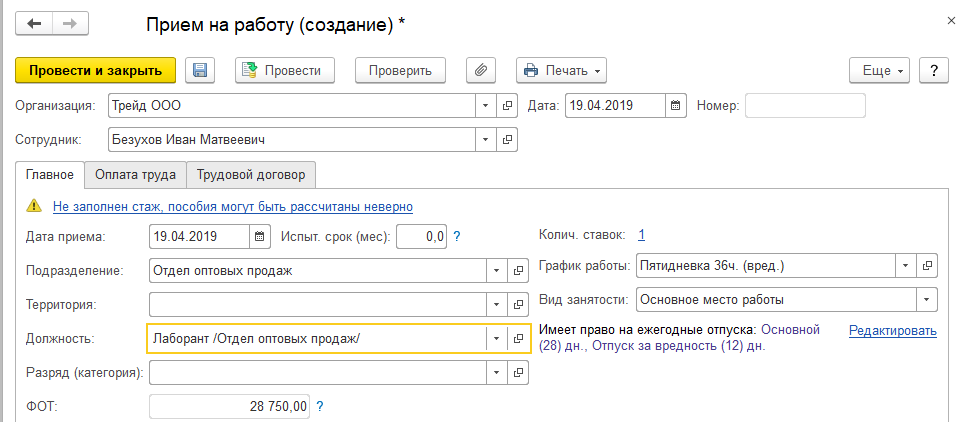Switch to the Оплата труда tab

(x=135, y=175)
